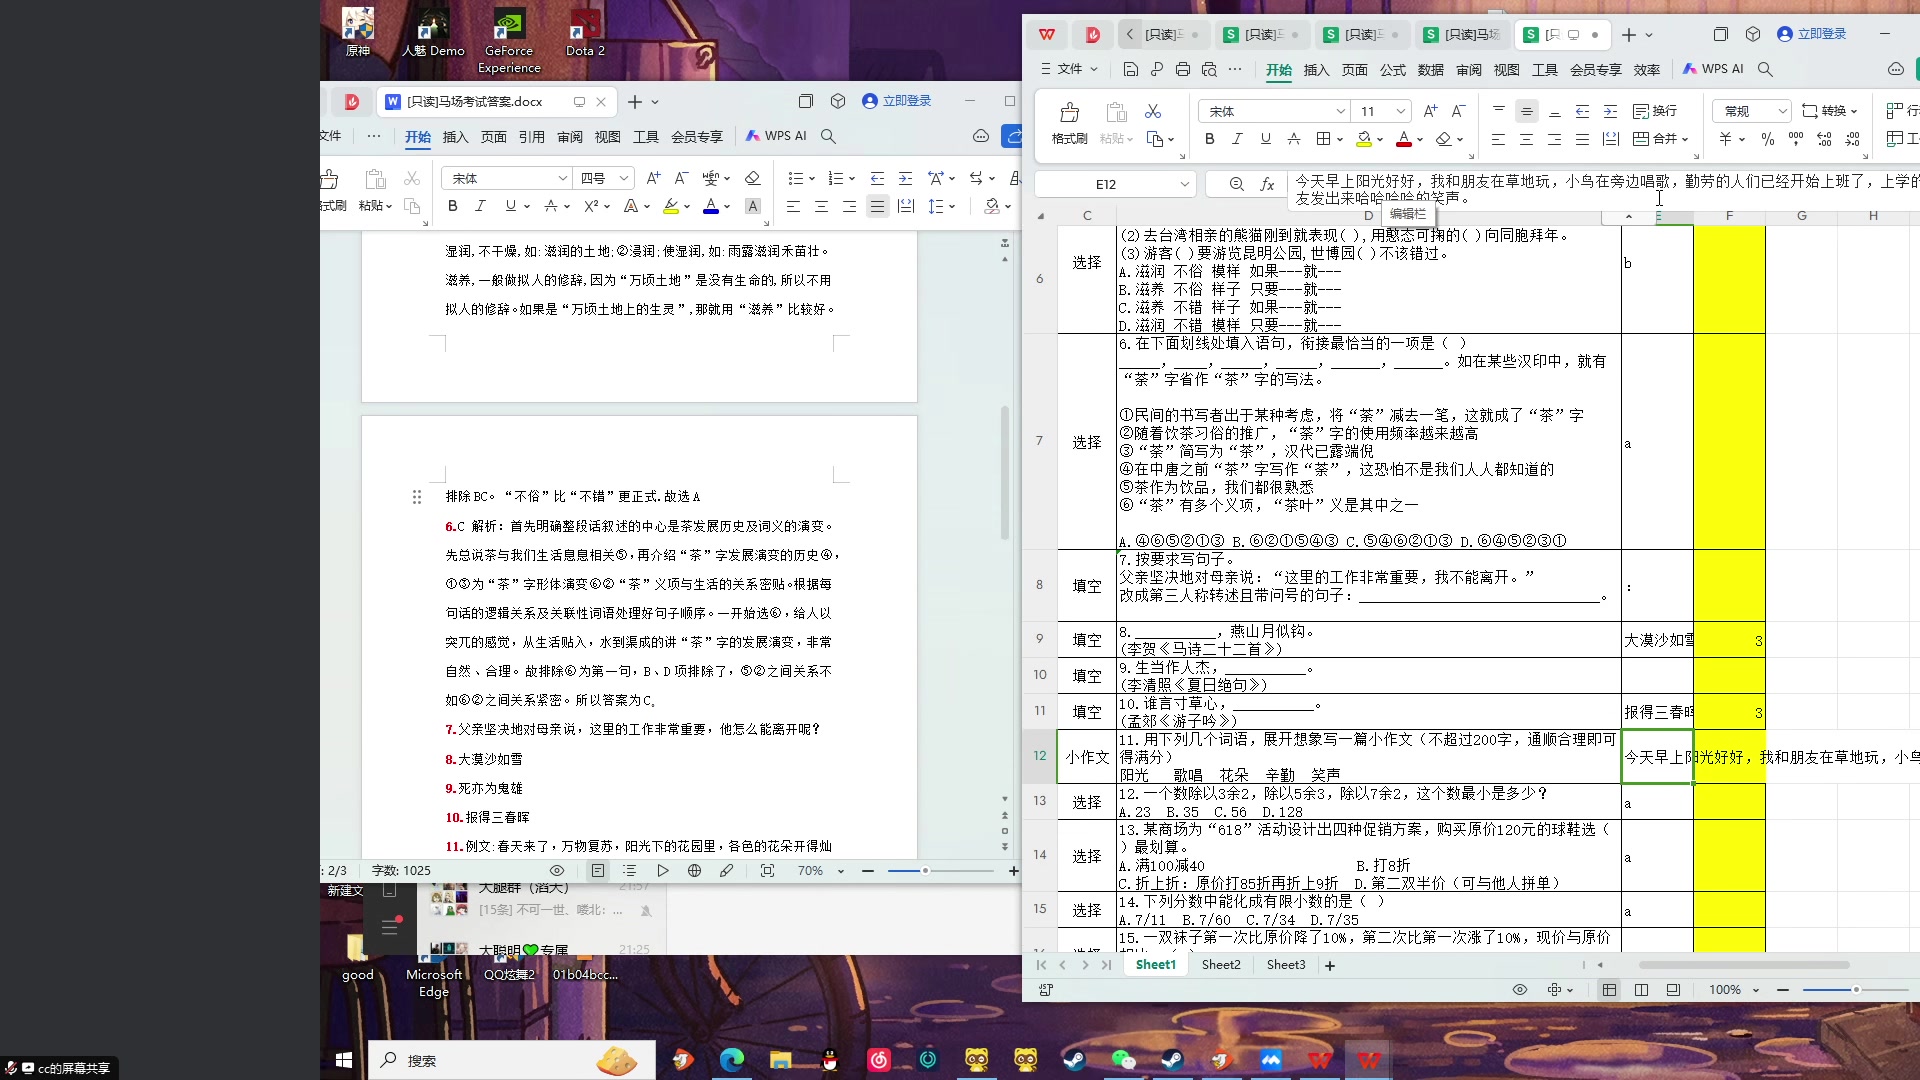1920x1080 pixels.
Task: Click the spreadsheet zoom slider handle
Action: point(1856,989)
